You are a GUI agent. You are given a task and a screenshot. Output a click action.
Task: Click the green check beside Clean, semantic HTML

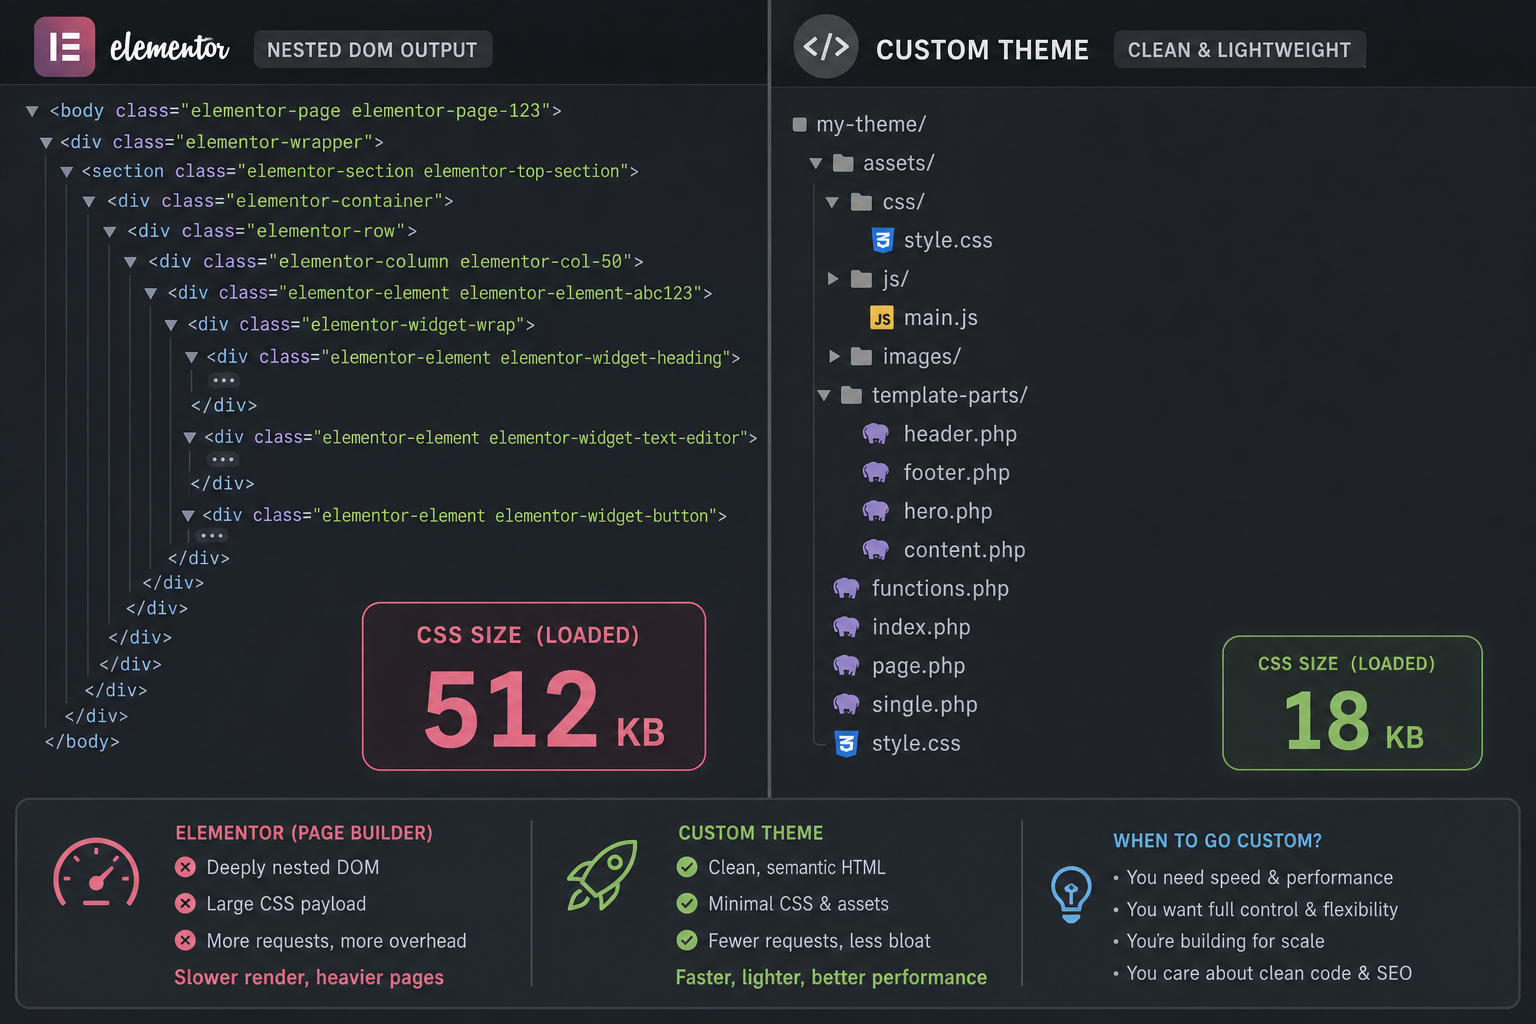(x=687, y=867)
